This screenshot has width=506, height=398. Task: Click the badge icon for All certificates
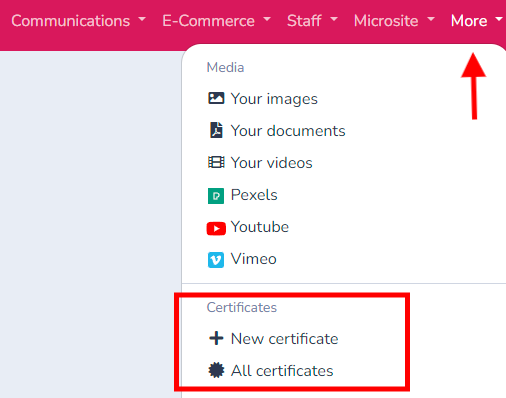216,370
